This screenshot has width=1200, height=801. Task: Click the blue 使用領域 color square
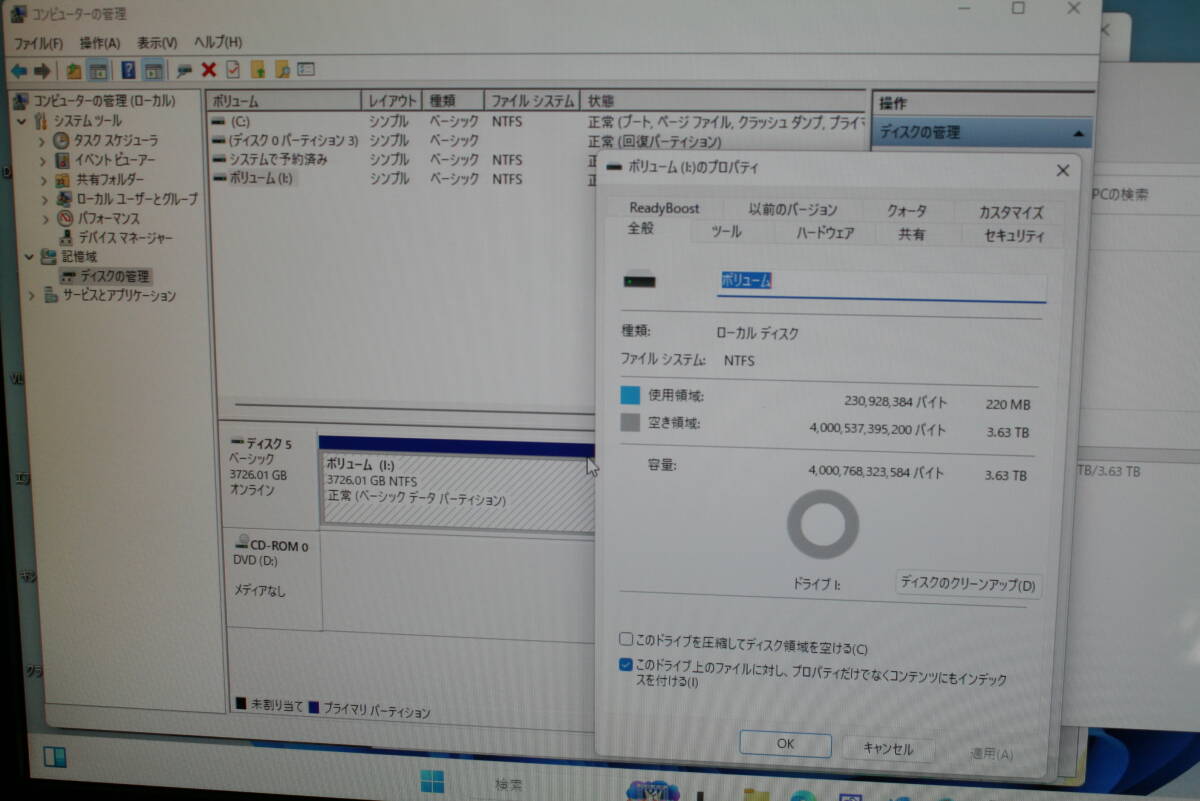tap(630, 396)
